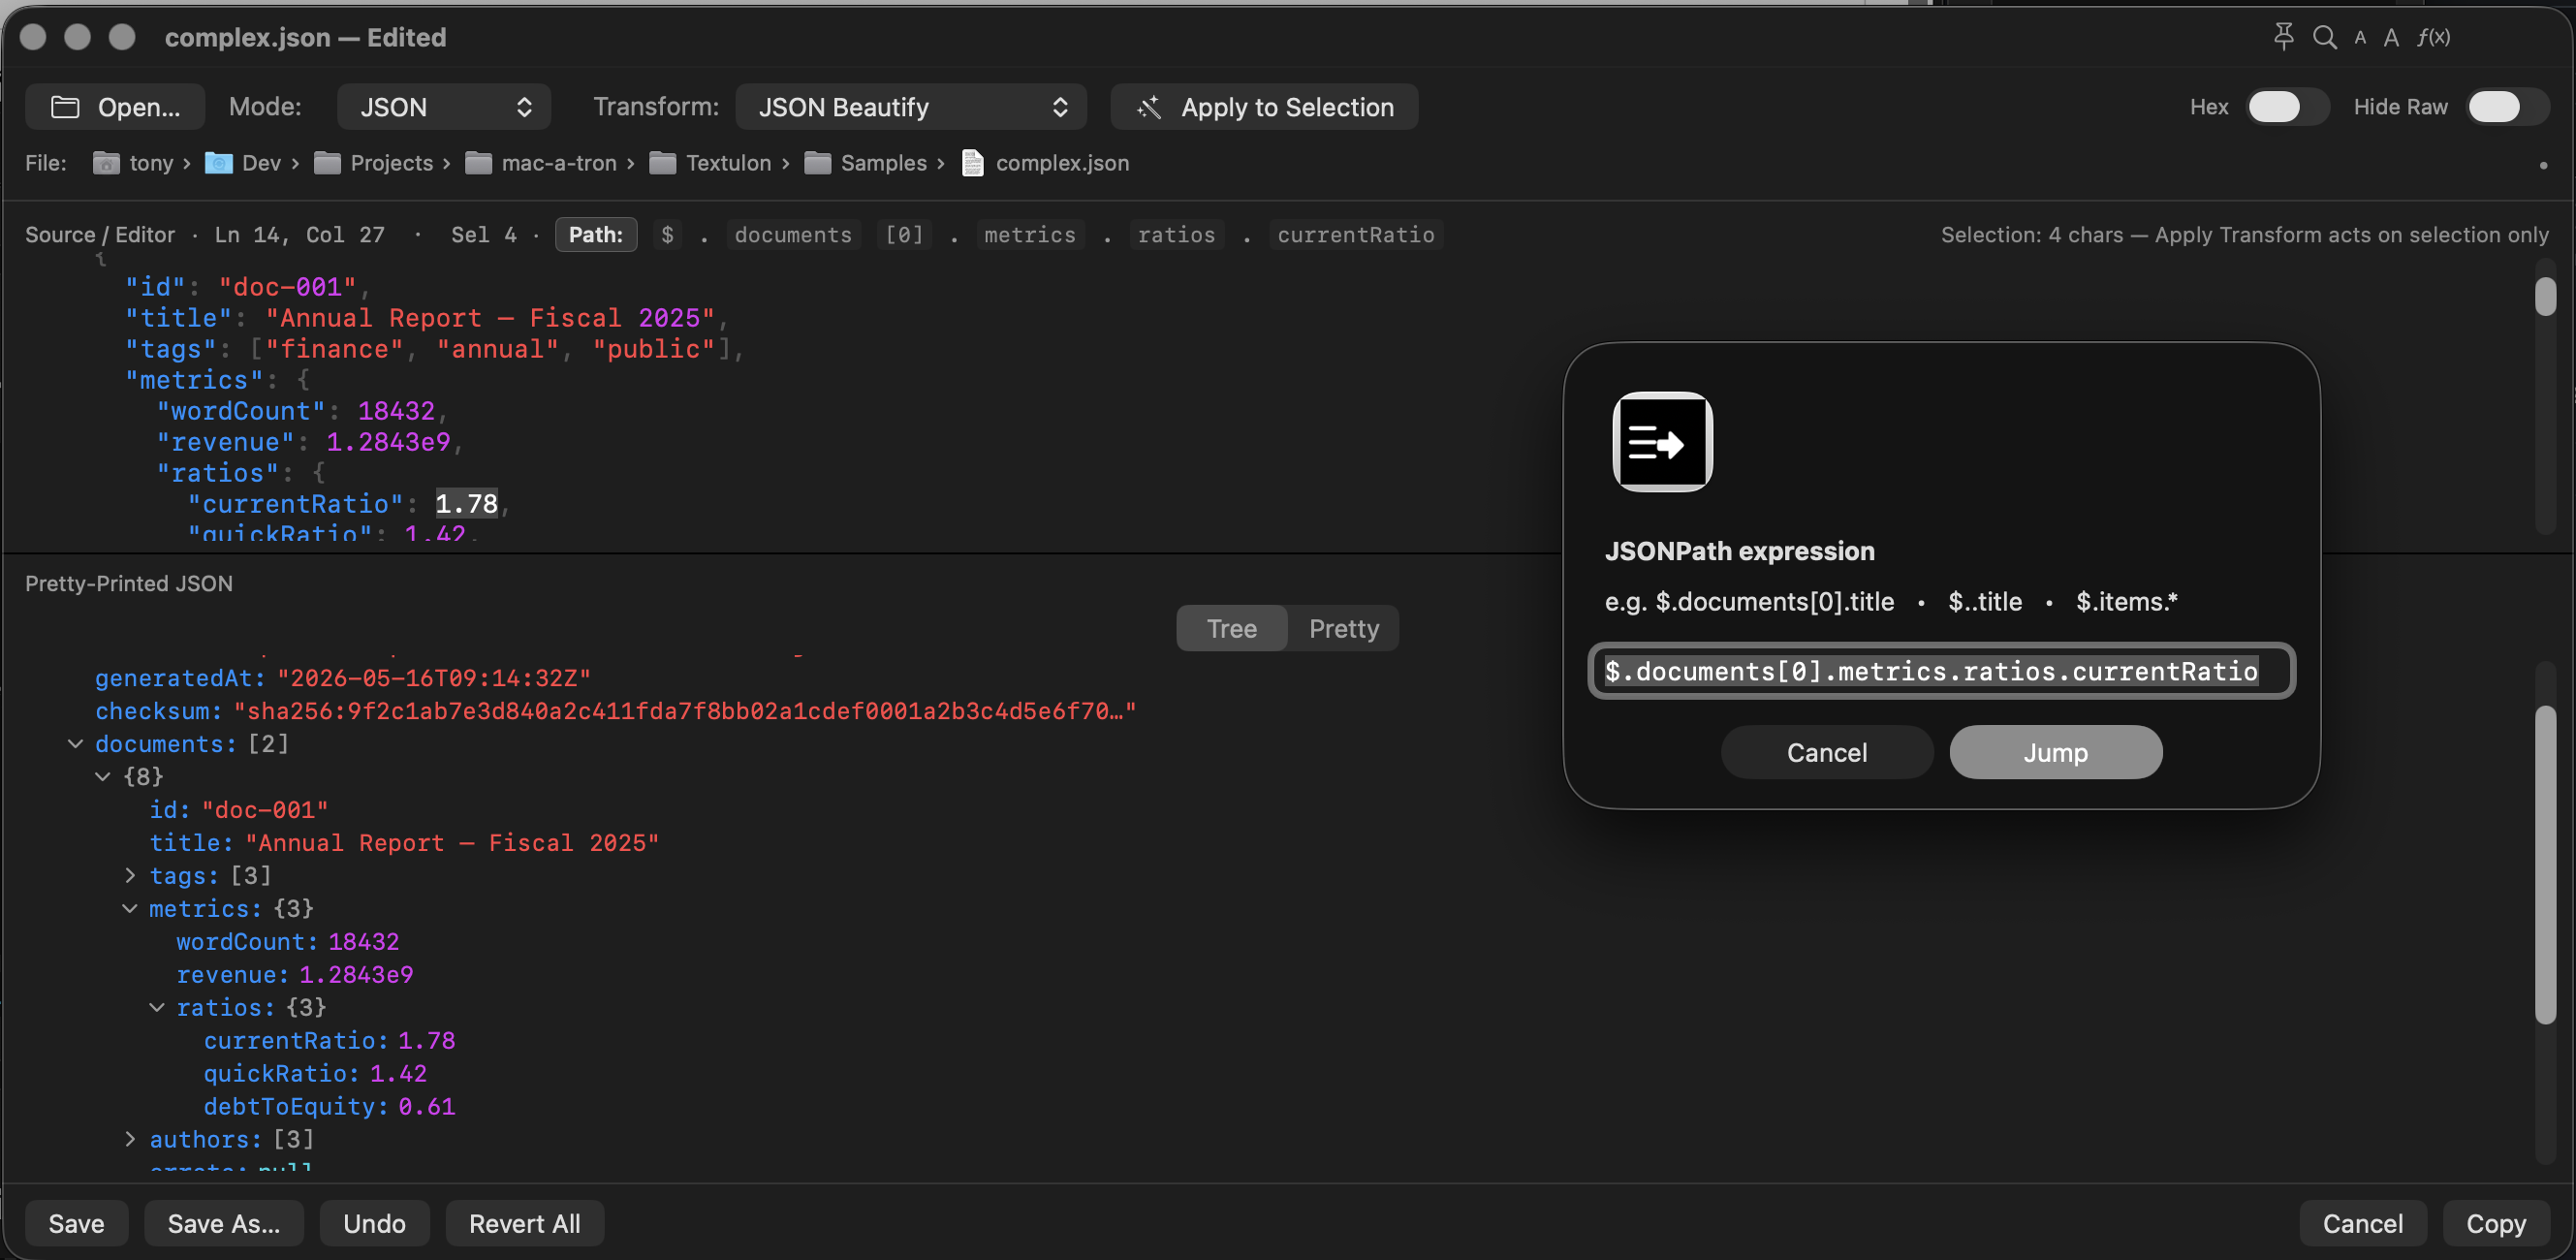Screen dimensions: 2576x1260
Task: Open the f(x) functions icon
Action: coord(2433,37)
